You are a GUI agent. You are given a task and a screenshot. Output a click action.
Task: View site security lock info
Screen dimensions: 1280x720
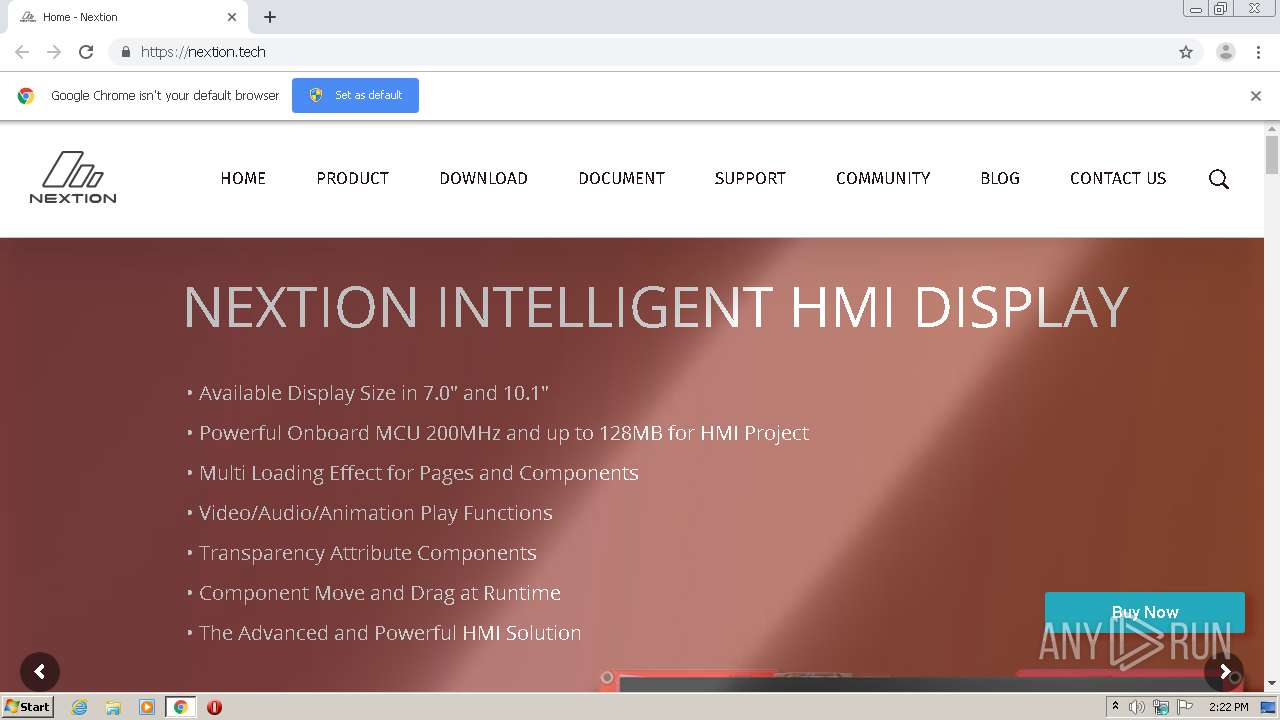tap(125, 52)
